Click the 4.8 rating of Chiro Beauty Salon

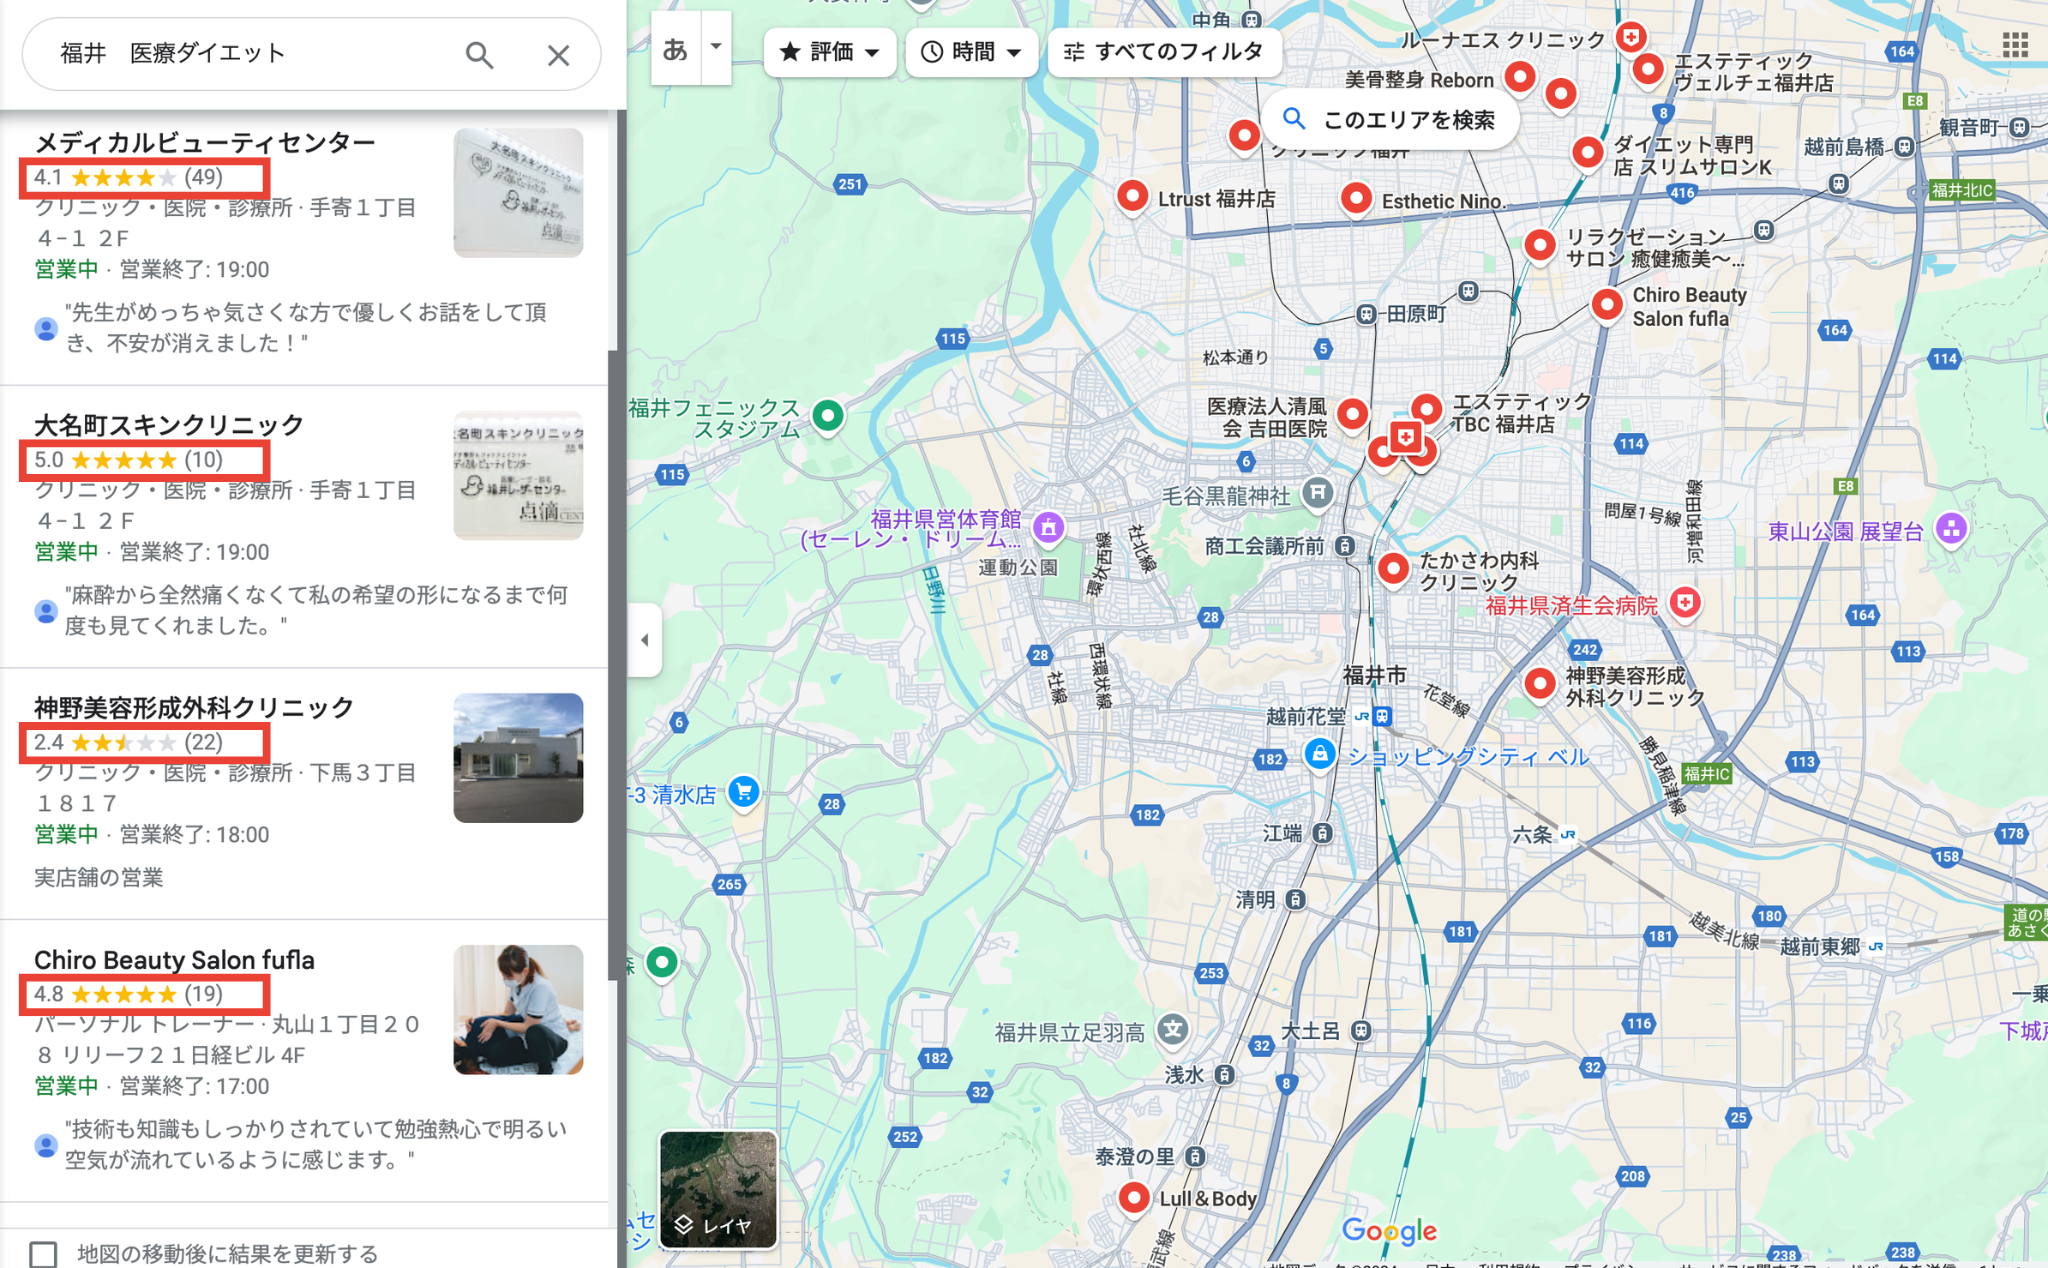48,994
